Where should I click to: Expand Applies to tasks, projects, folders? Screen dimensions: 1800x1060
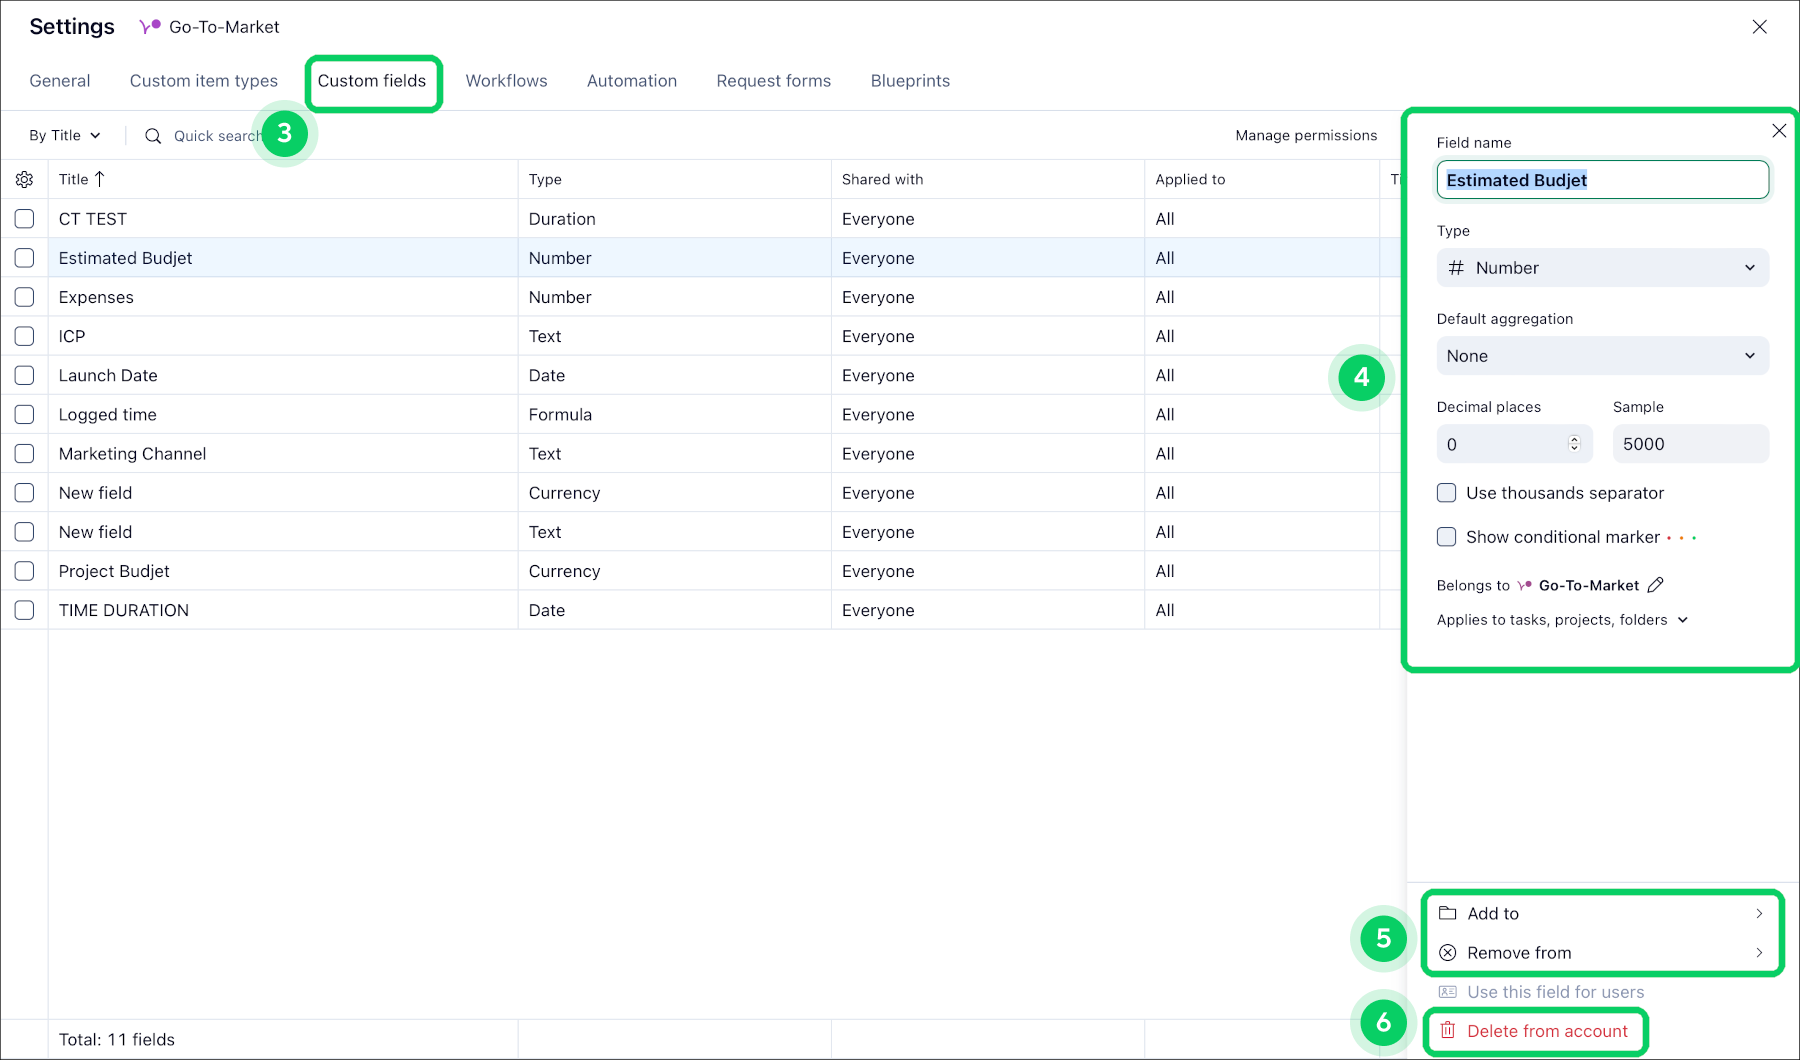1562,620
